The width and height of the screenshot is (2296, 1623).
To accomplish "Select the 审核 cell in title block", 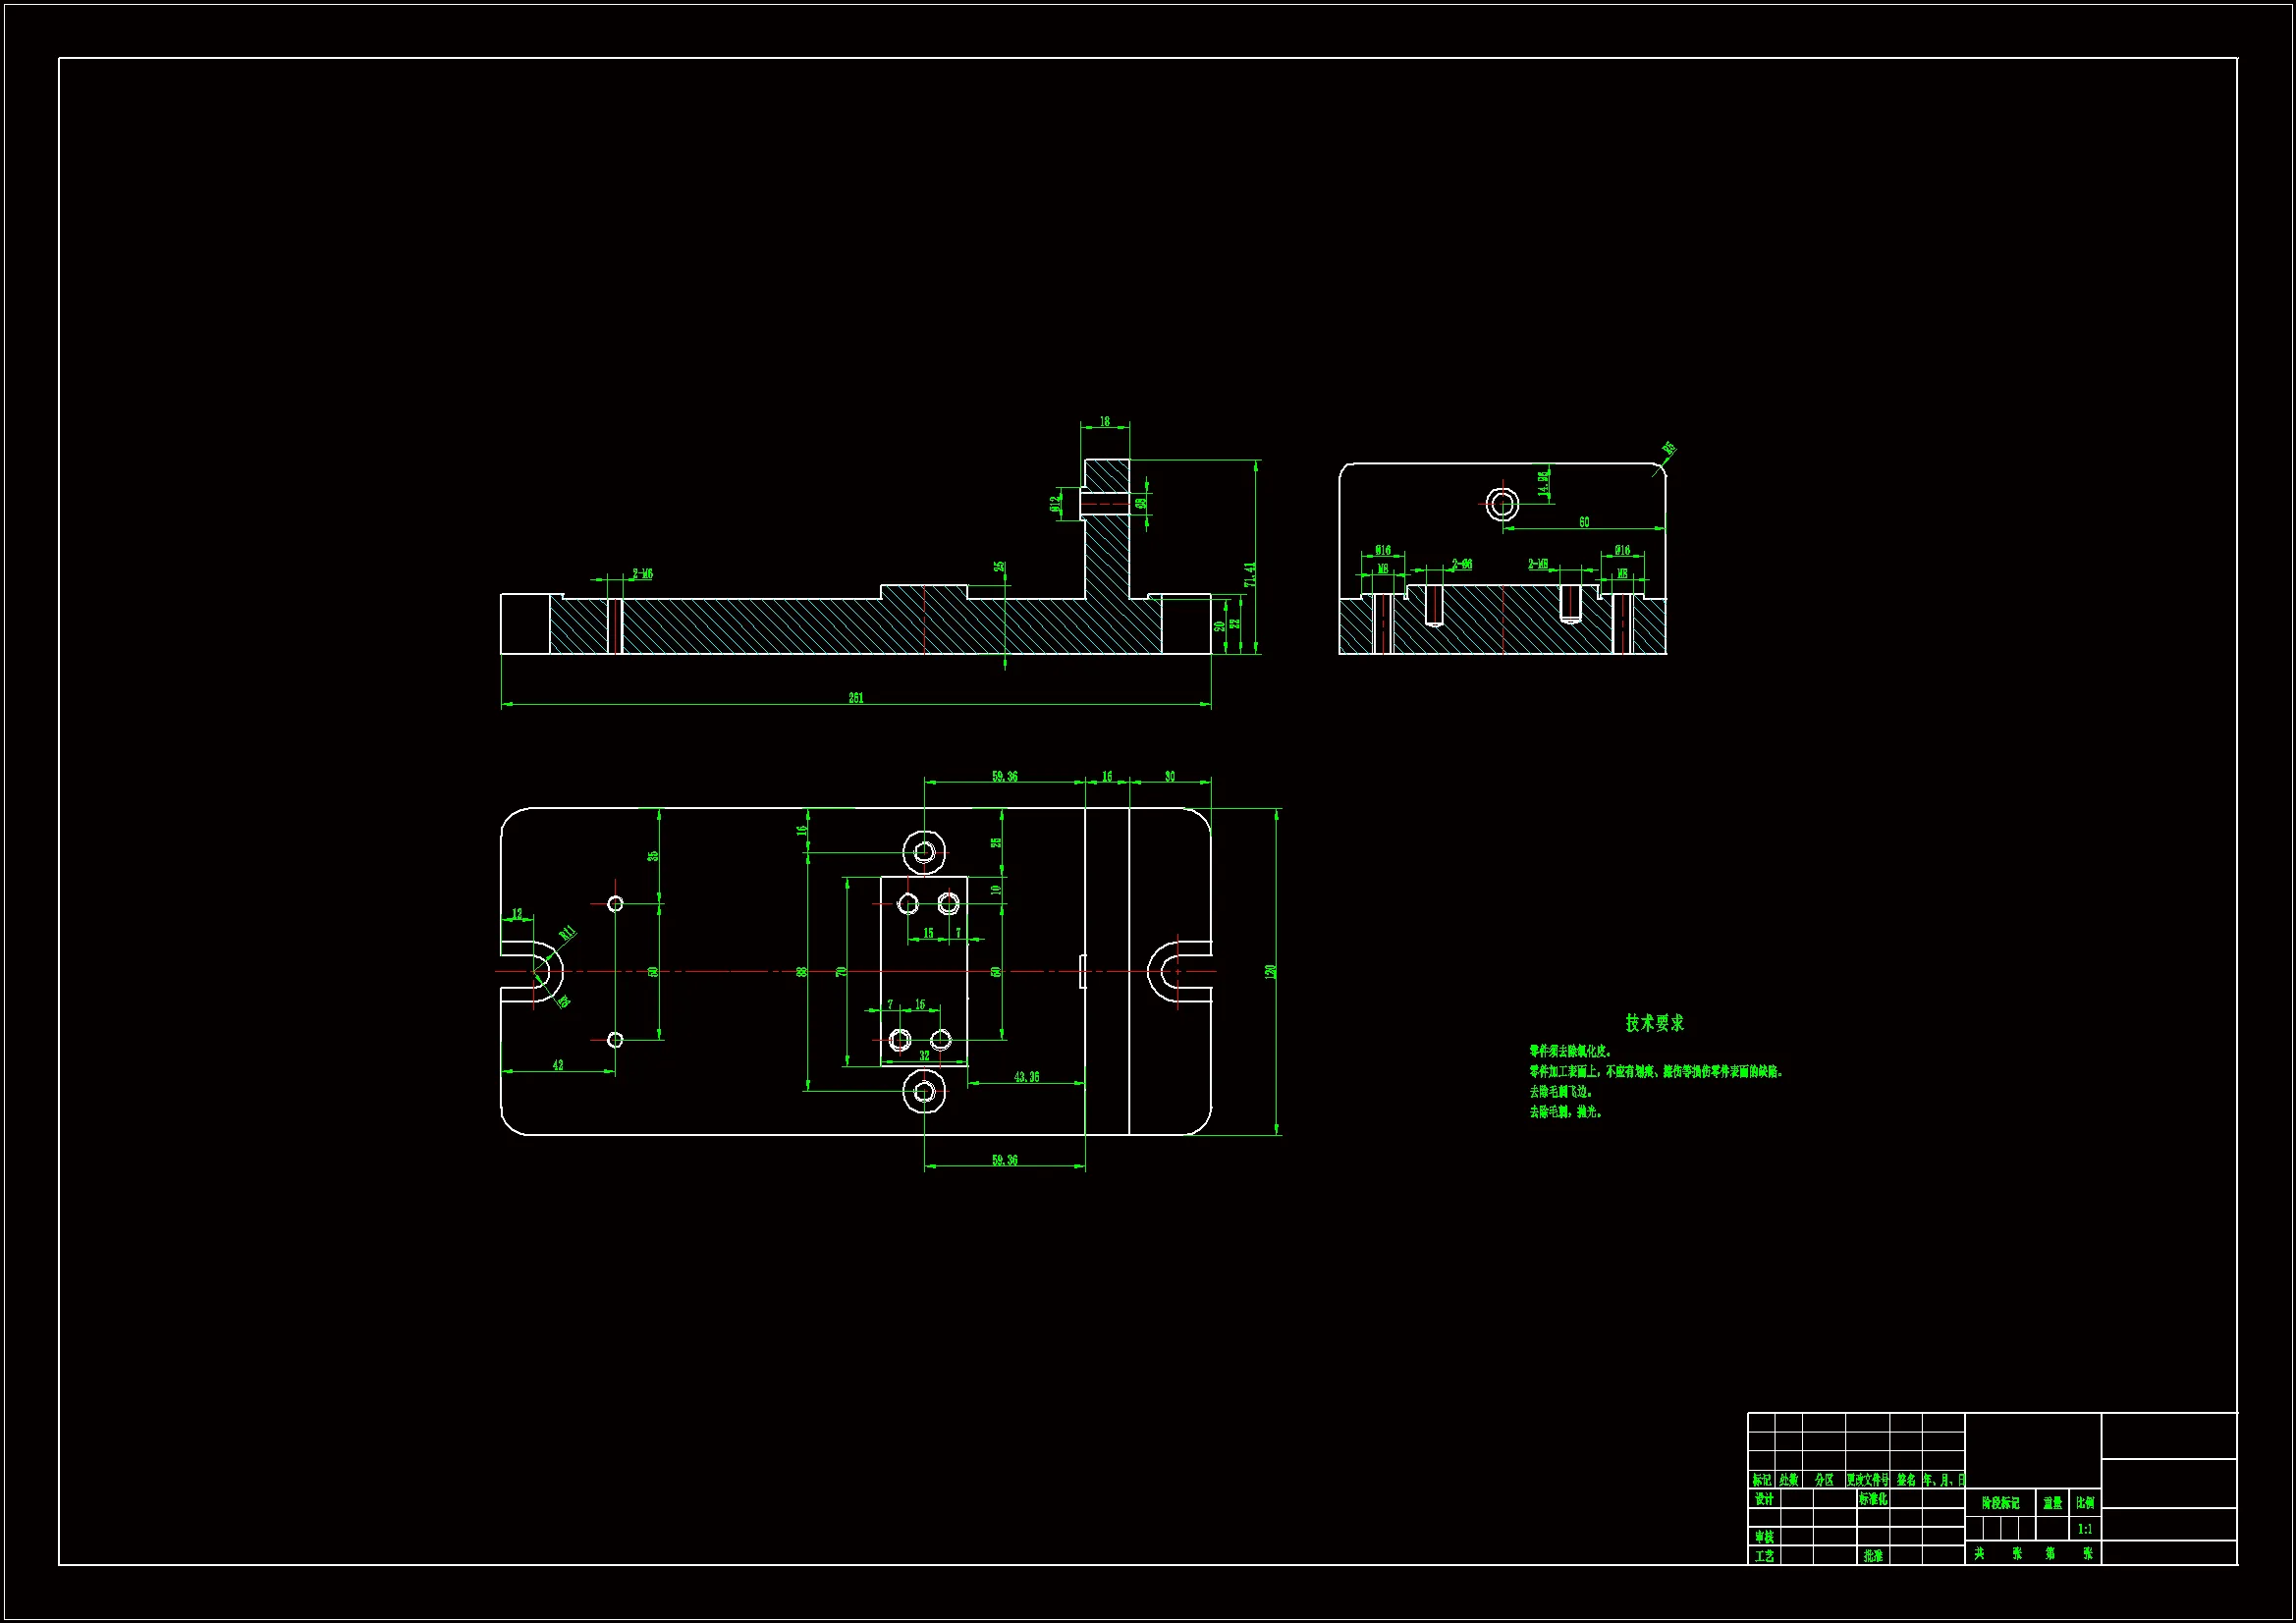I will click(1764, 1537).
